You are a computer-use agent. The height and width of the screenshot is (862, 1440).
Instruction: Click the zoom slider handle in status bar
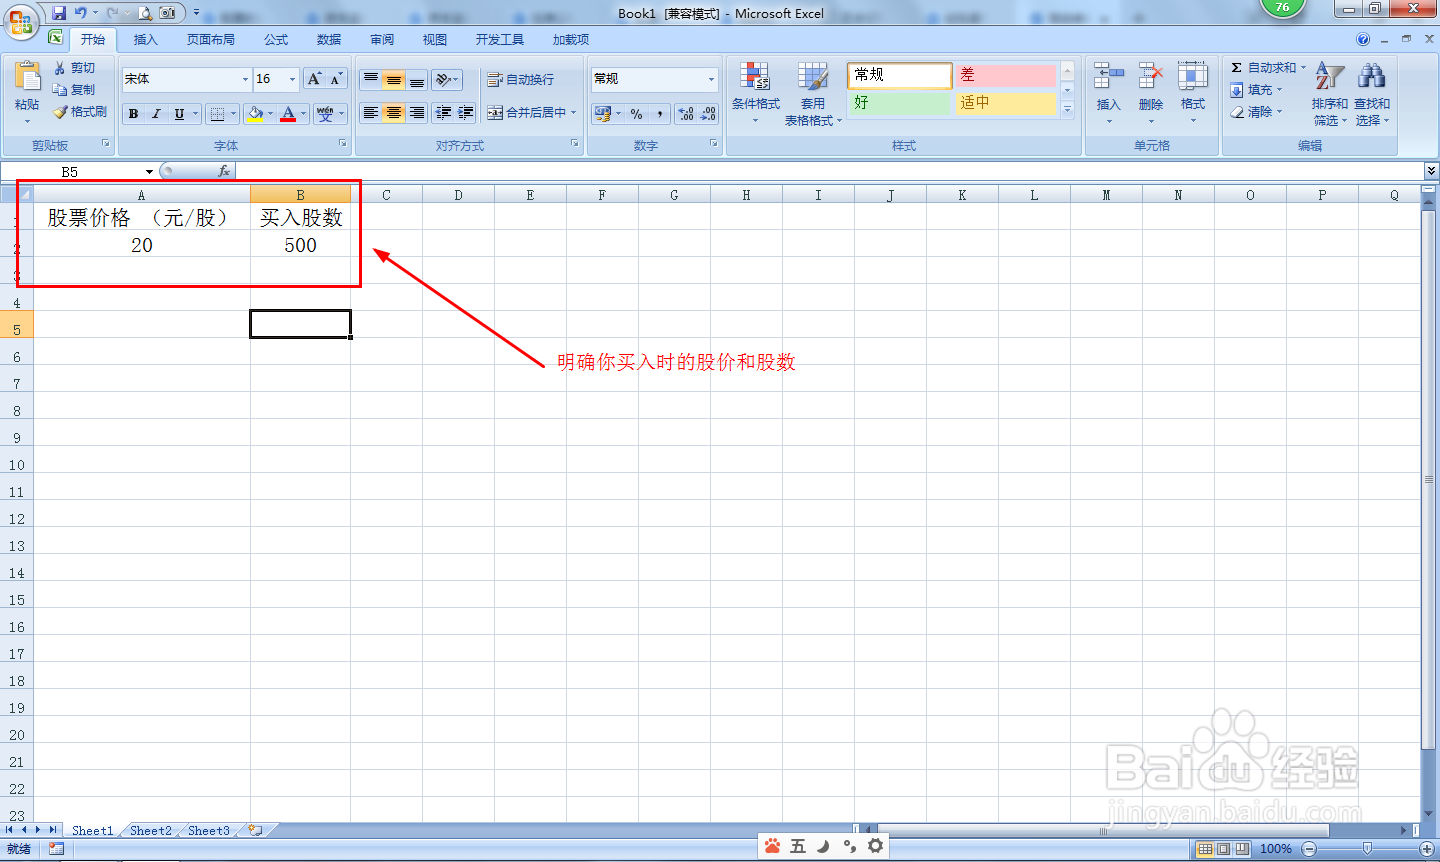[1367, 849]
